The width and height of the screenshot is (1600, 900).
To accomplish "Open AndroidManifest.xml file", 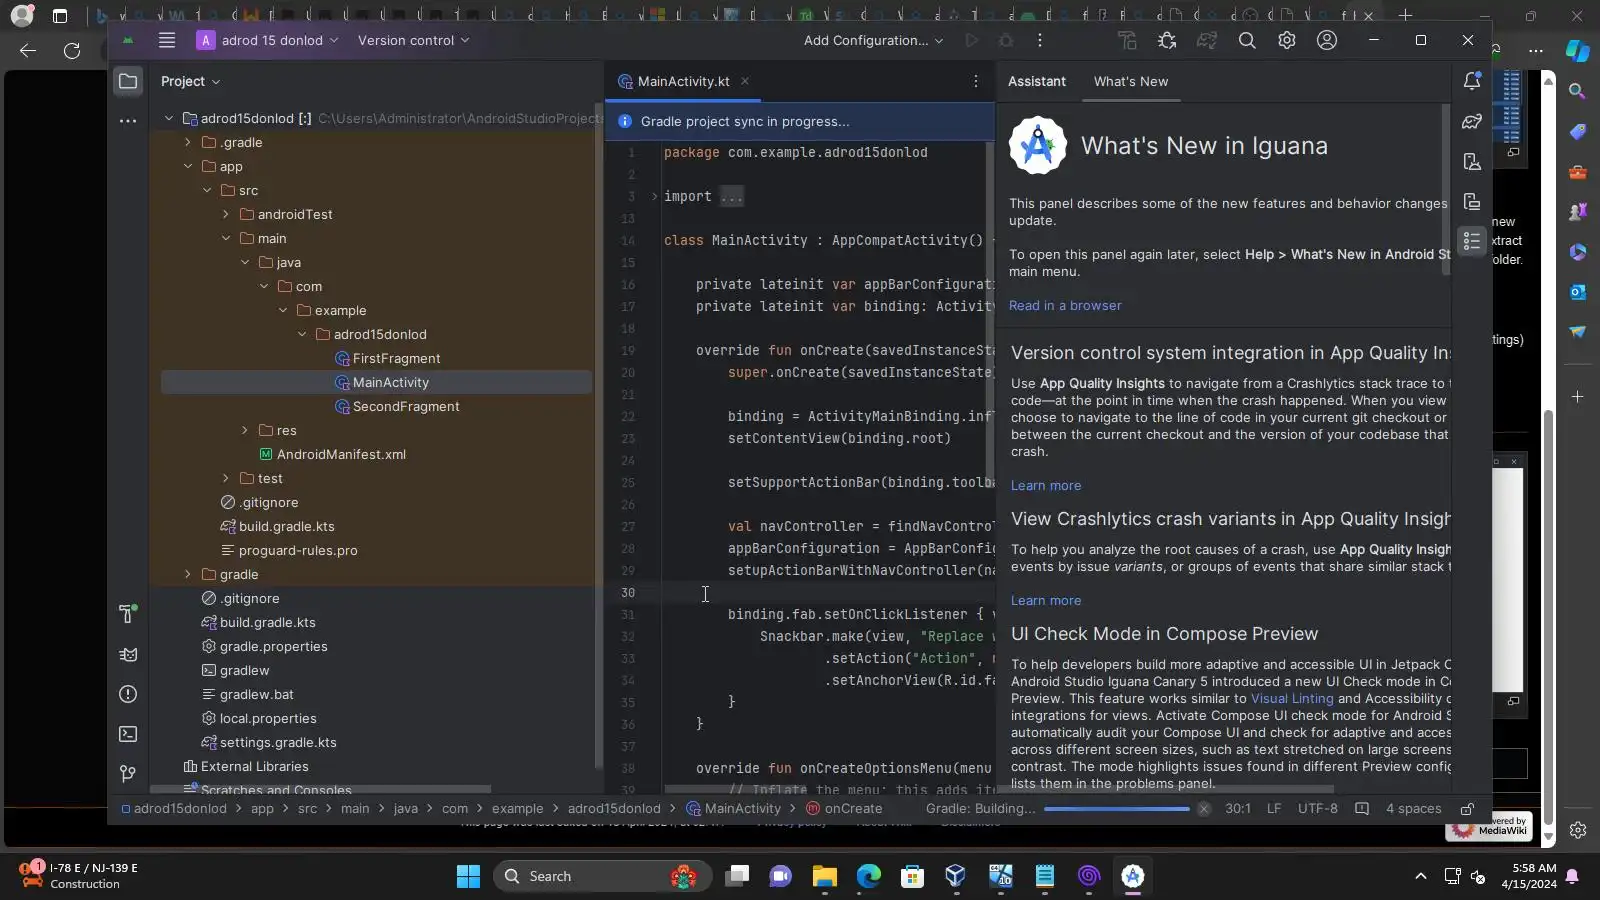I will [341, 455].
